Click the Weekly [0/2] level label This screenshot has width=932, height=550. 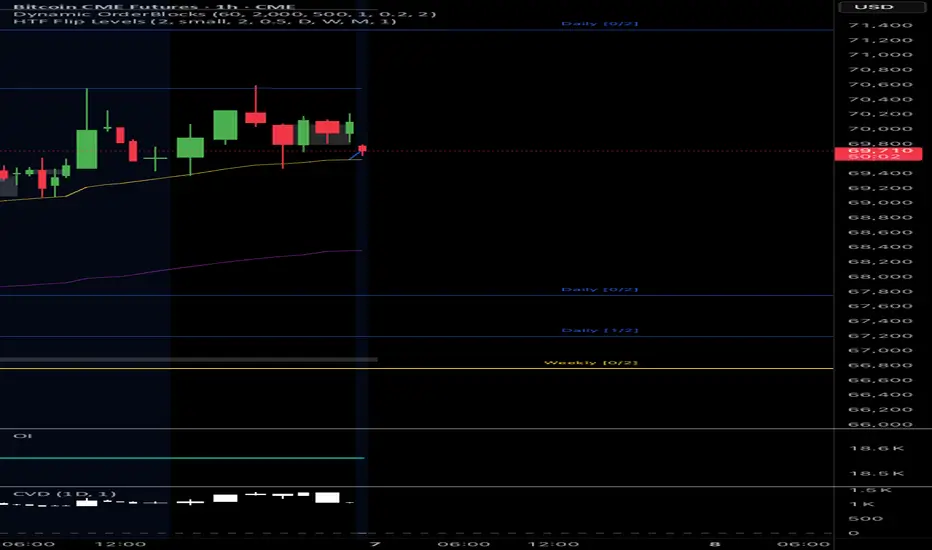tap(591, 362)
